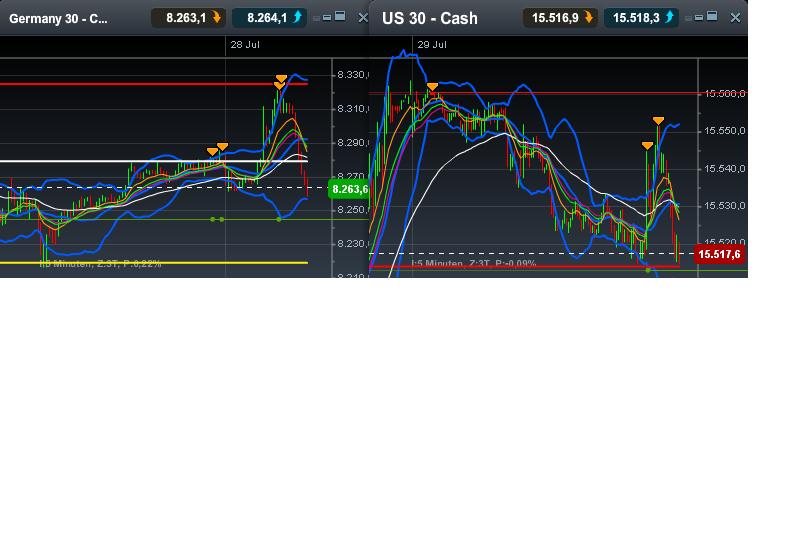Set US 30 chart to smallest window size

(688, 18)
